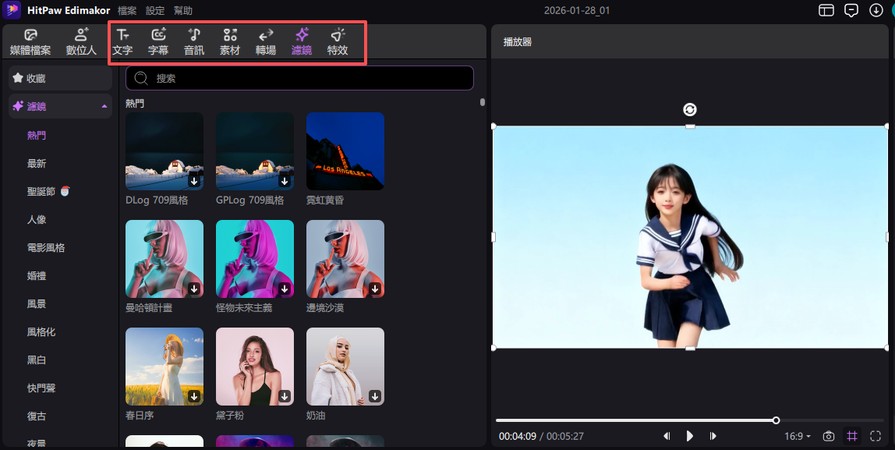Screen dimensions: 895x450
Task: Open the feedback message icon
Action: point(851,10)
